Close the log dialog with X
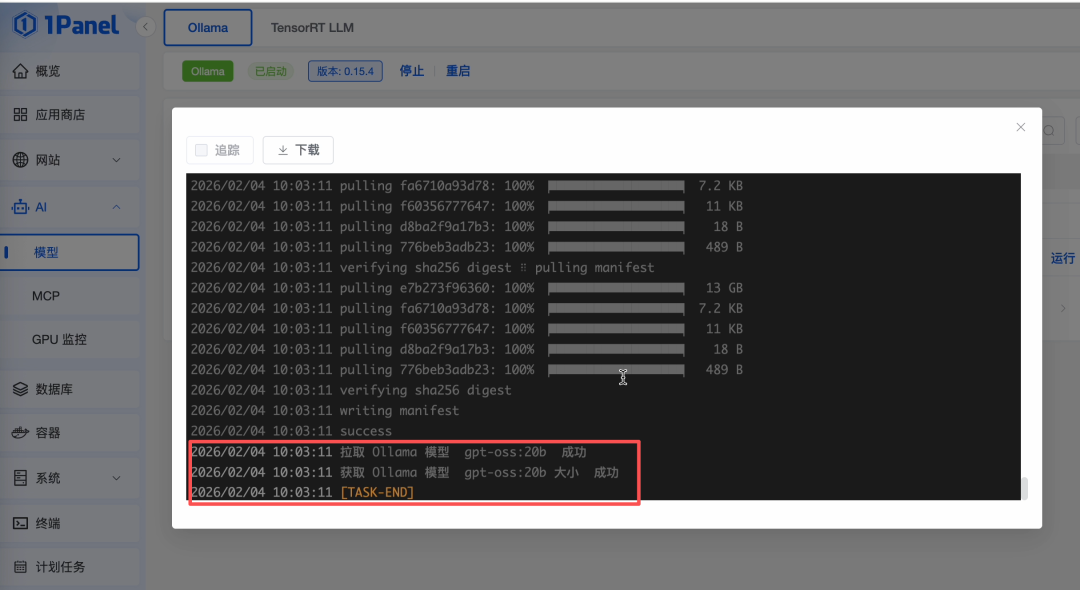 [x=1021, y=127]
